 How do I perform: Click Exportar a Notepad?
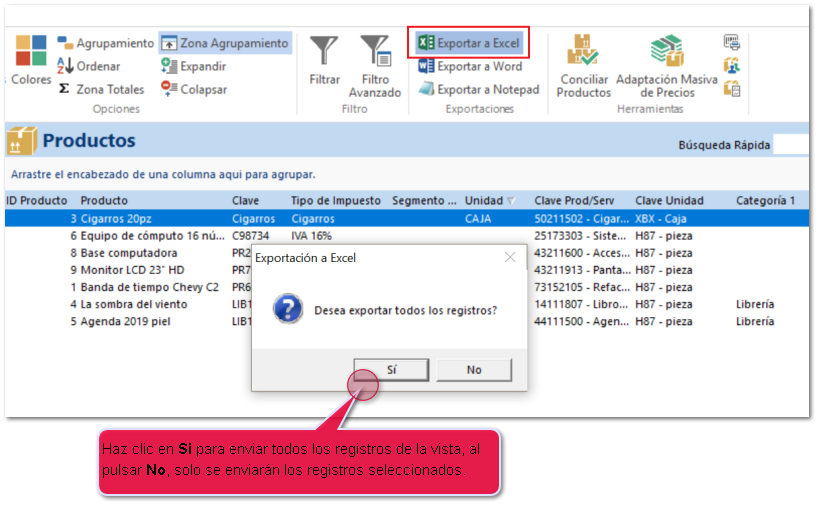pos(478,89)
